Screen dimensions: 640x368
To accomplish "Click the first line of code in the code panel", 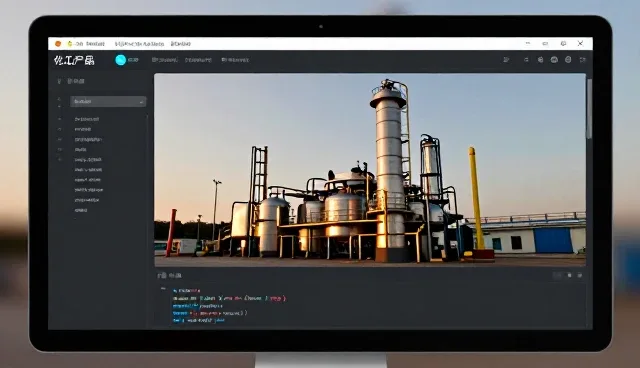I will point(186,291).
